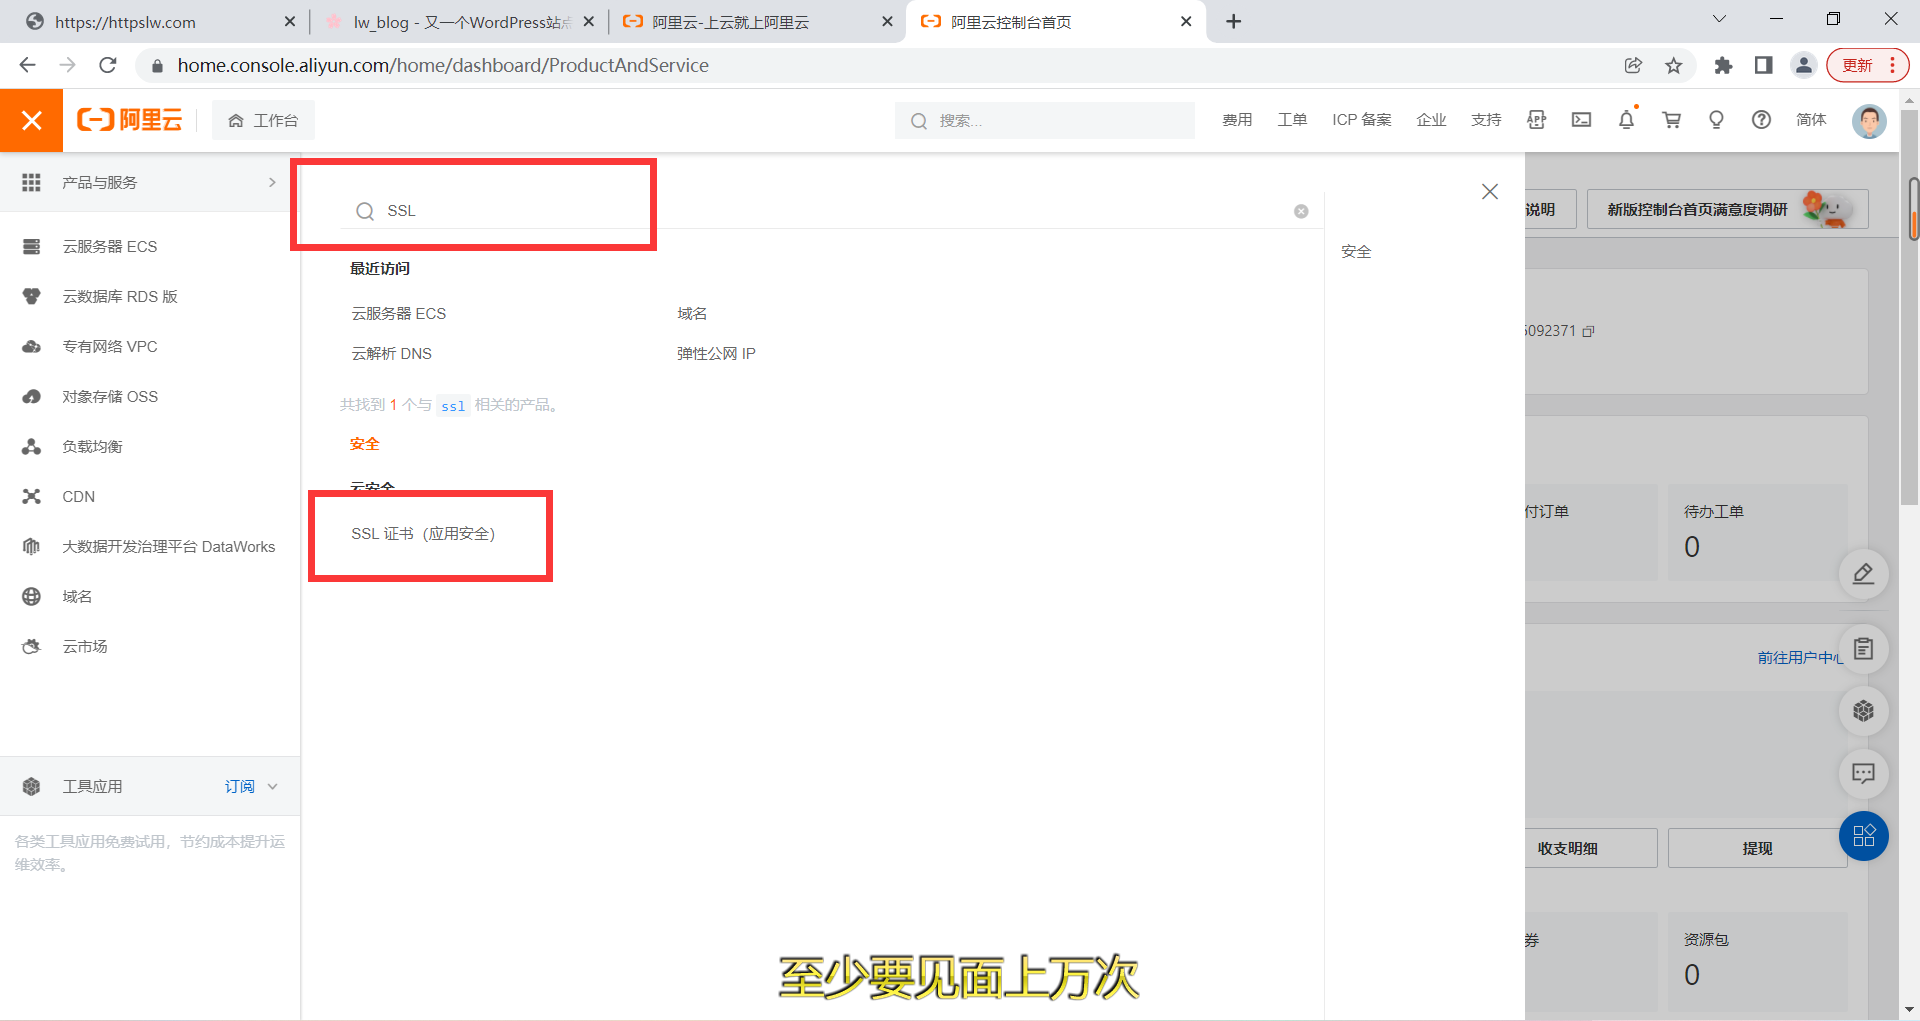Click the 工具应用 cube icon
This screenshot has height=1021, width=1920.
click(31, 786)
